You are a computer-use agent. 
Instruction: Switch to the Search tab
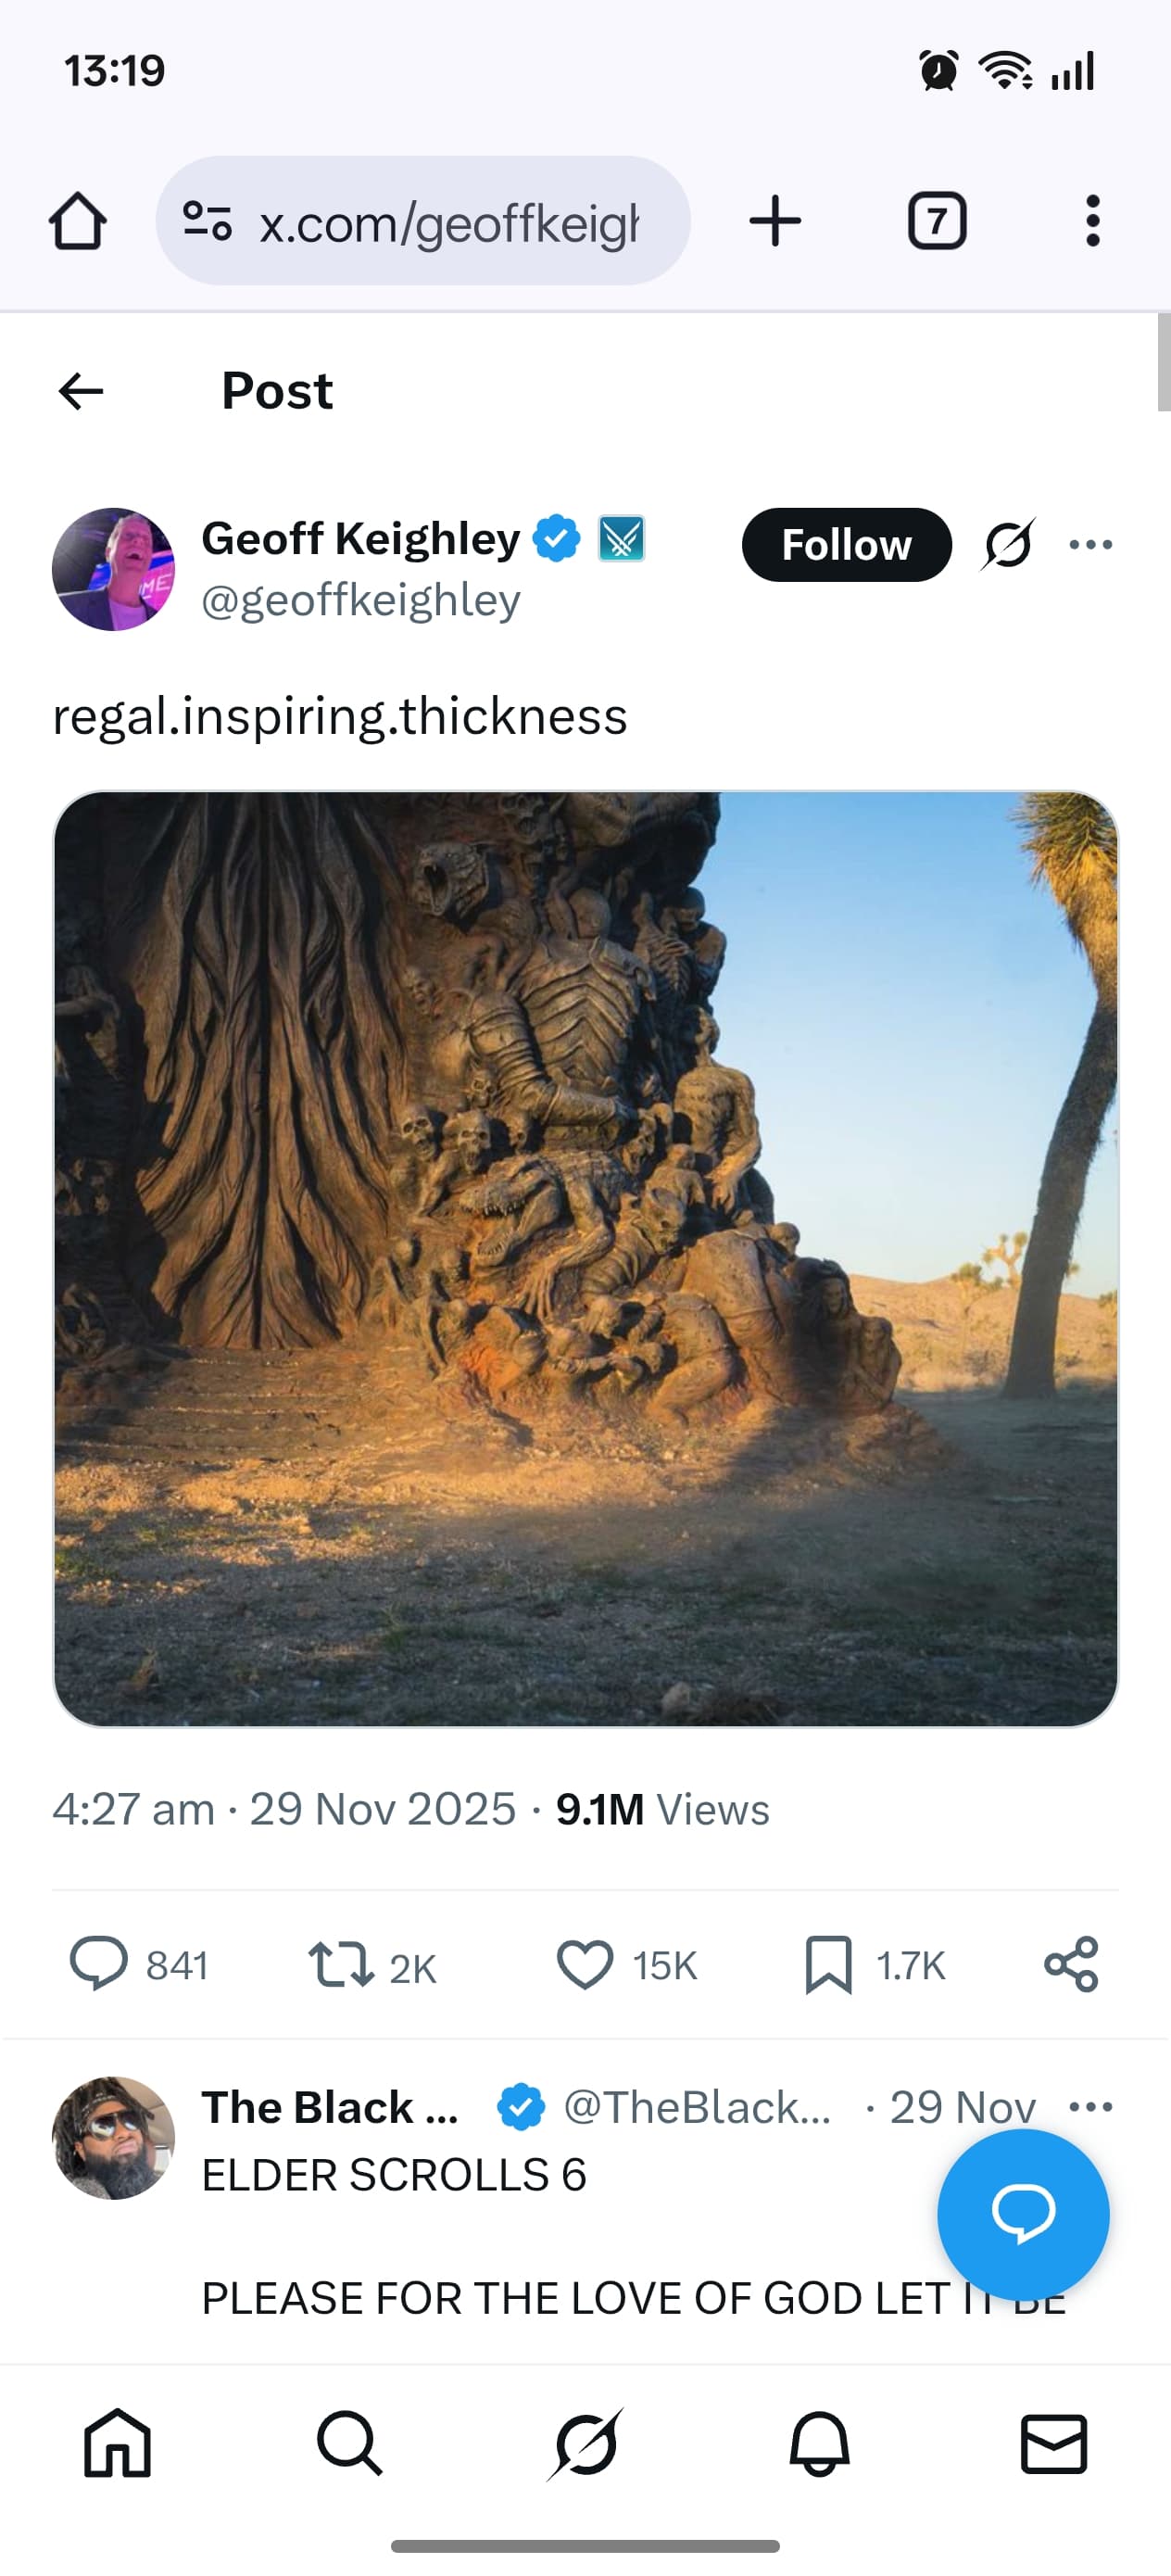pos(349,2444)
